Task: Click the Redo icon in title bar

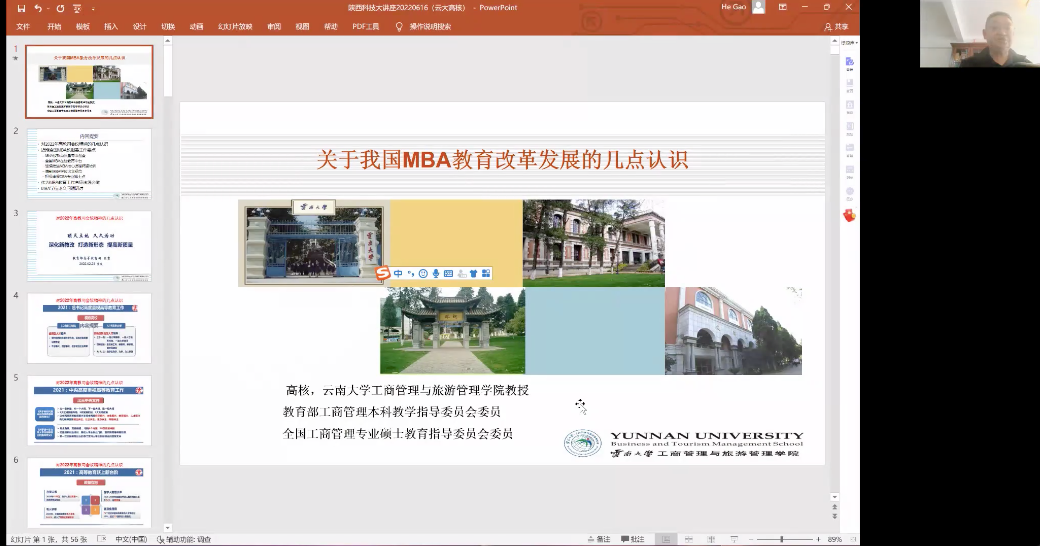Action: coord(61,8)
